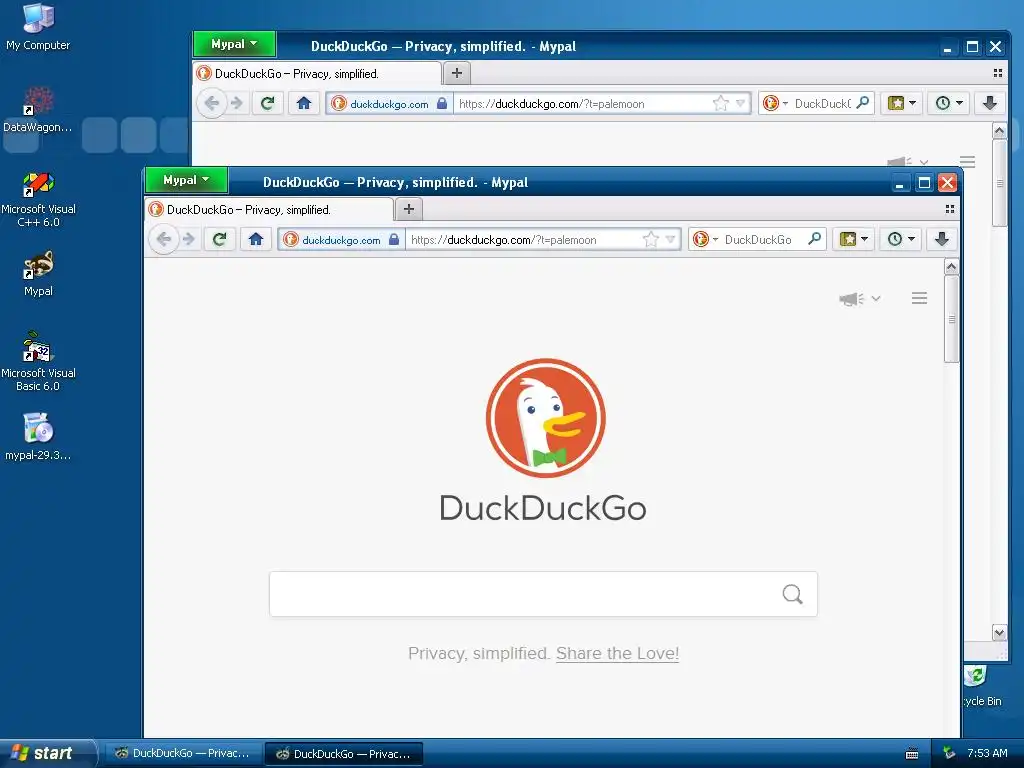Select mypal-29.3 installer desktop icon

pos(38,437)
